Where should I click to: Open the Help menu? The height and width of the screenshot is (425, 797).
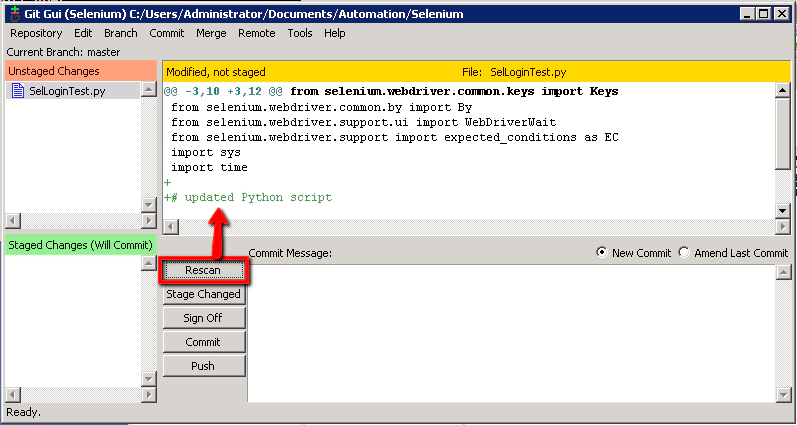click(x=334, y=33)
